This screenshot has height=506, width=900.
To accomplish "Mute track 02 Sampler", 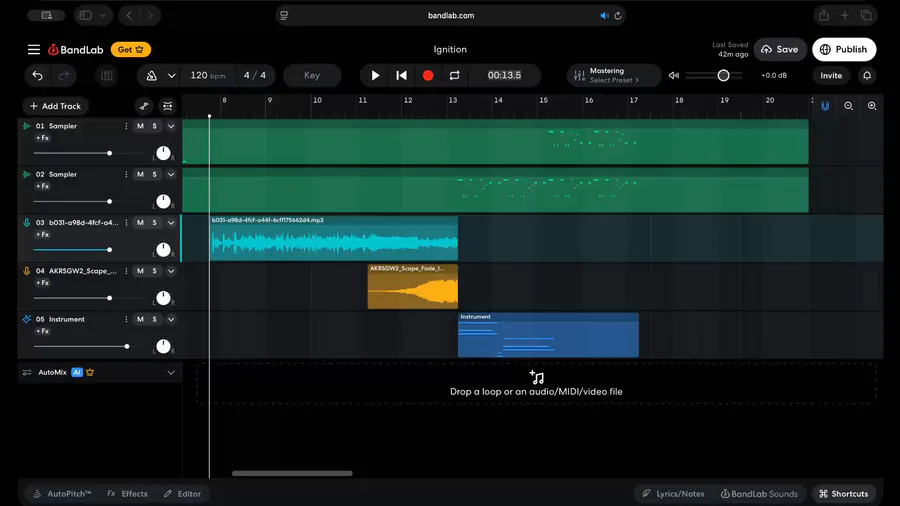I will click(140, 174).
